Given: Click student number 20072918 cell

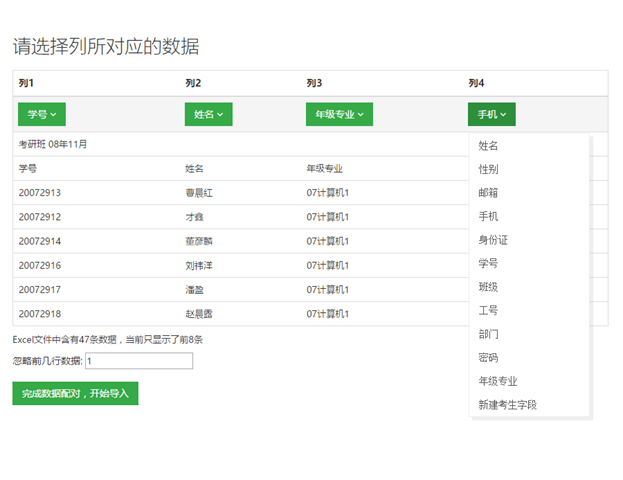Looking at the screenshot, I should point(40,314).
